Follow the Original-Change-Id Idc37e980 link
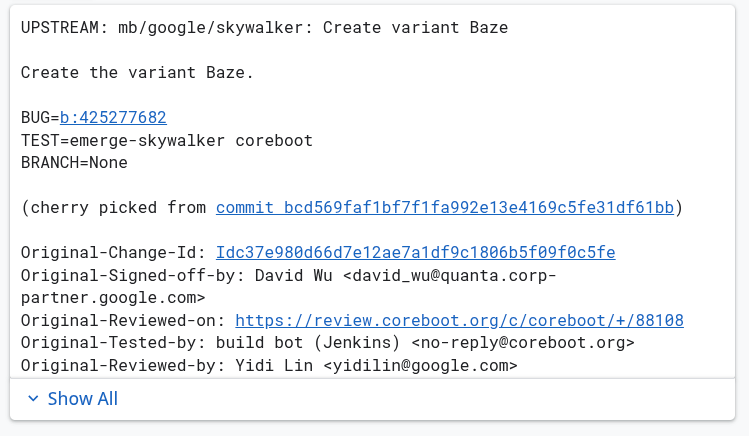The width and height of the screenshot is (749, 436). 416,253
